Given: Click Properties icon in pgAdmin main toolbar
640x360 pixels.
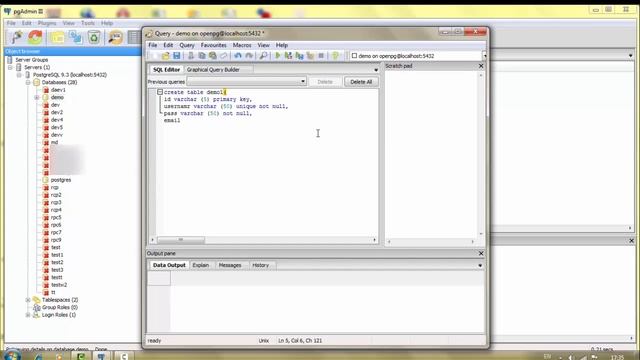Looking at the screenshot, I should click(57, 37).
